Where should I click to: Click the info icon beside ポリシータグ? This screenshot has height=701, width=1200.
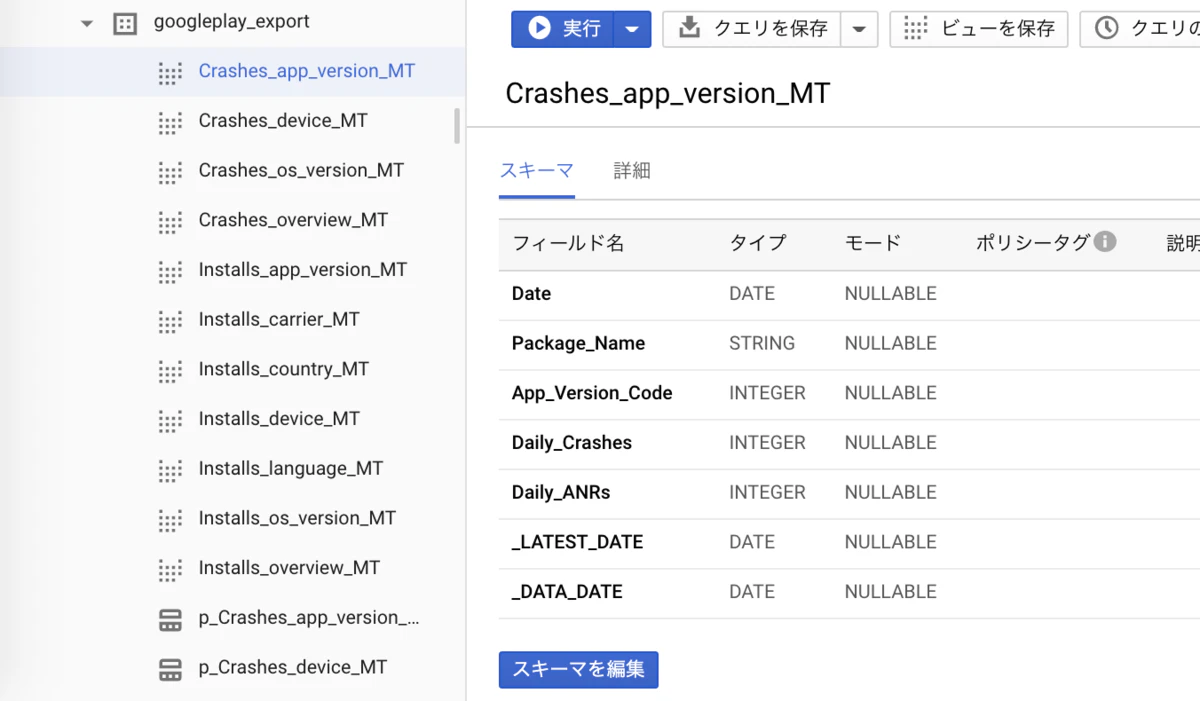pos(1104,241)
